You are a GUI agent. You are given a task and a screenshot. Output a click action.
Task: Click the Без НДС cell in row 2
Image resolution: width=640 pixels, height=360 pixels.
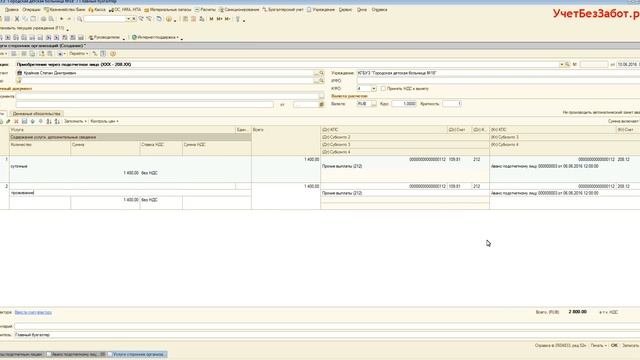pos(161,200)
